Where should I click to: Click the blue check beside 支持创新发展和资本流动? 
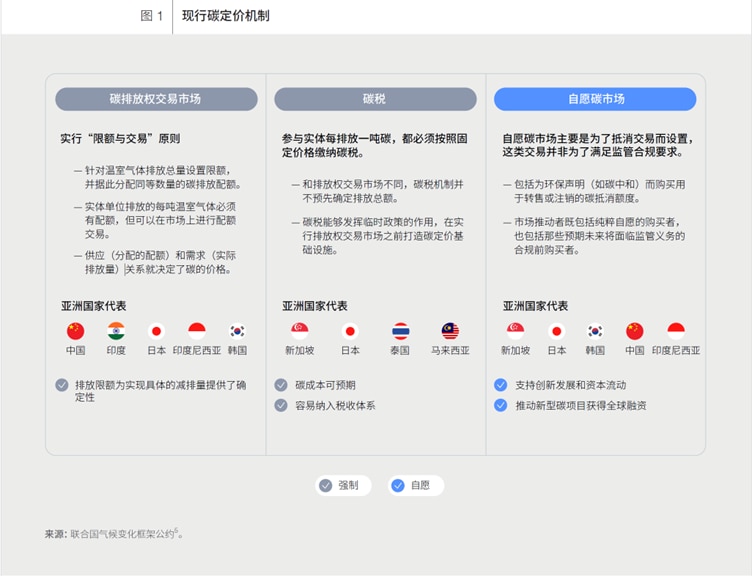(501, 385)
